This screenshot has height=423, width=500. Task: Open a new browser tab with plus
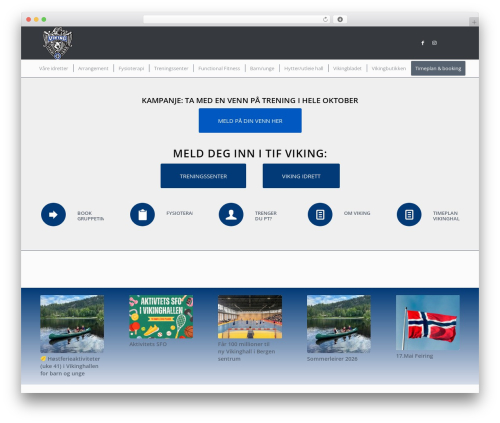(474, 22)
